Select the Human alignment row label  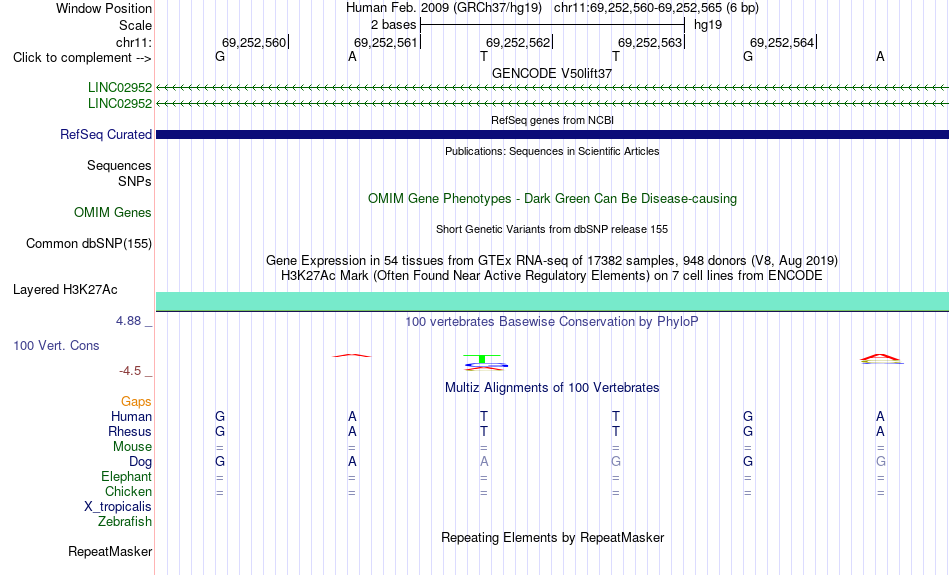coord(131,416)
